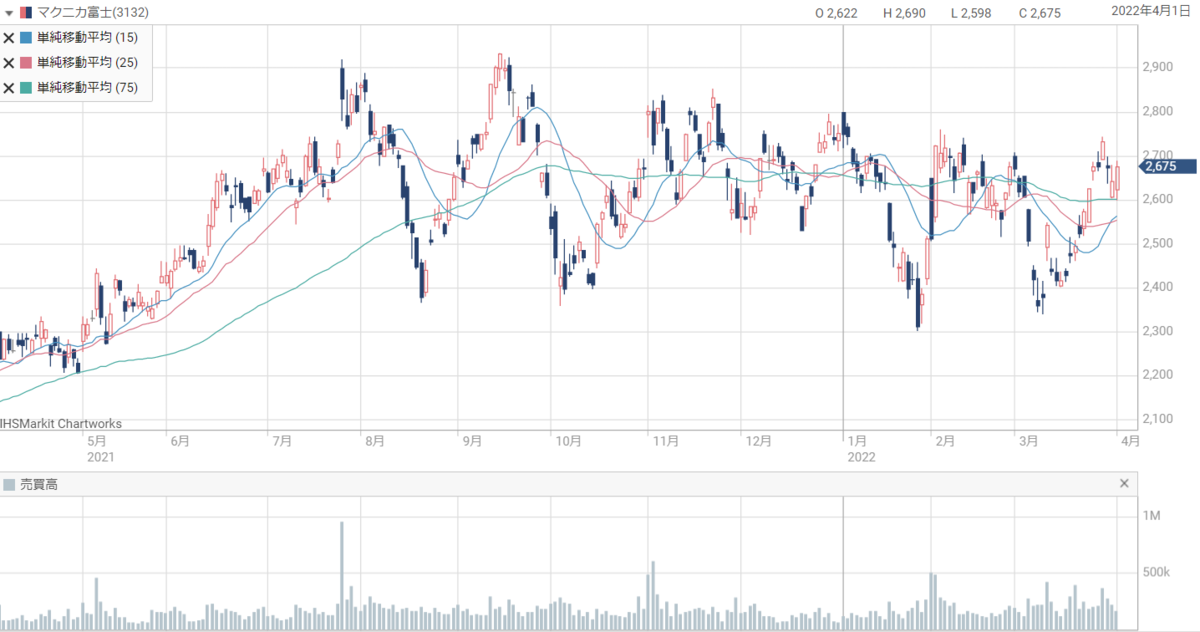Screen dimensions: 1200x632
Task: Click the green swatch for moving average 75
Action: point(26,87)
